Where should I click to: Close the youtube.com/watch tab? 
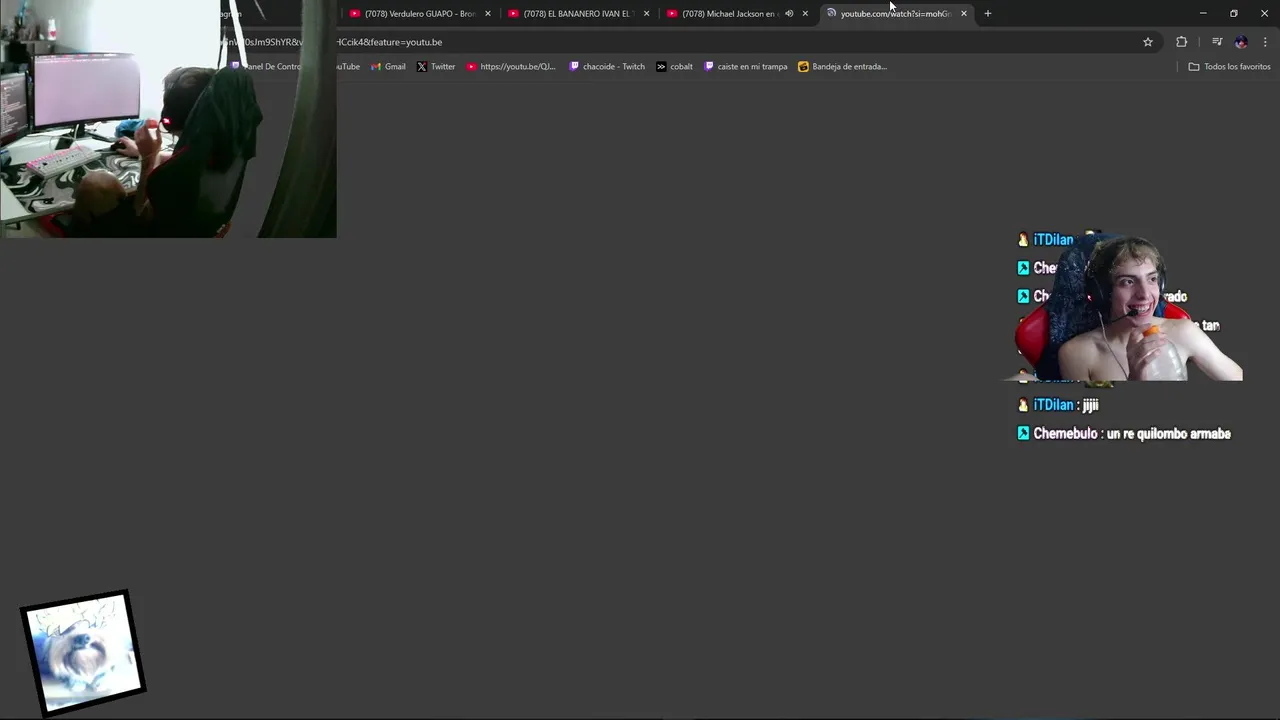point(964,14)
